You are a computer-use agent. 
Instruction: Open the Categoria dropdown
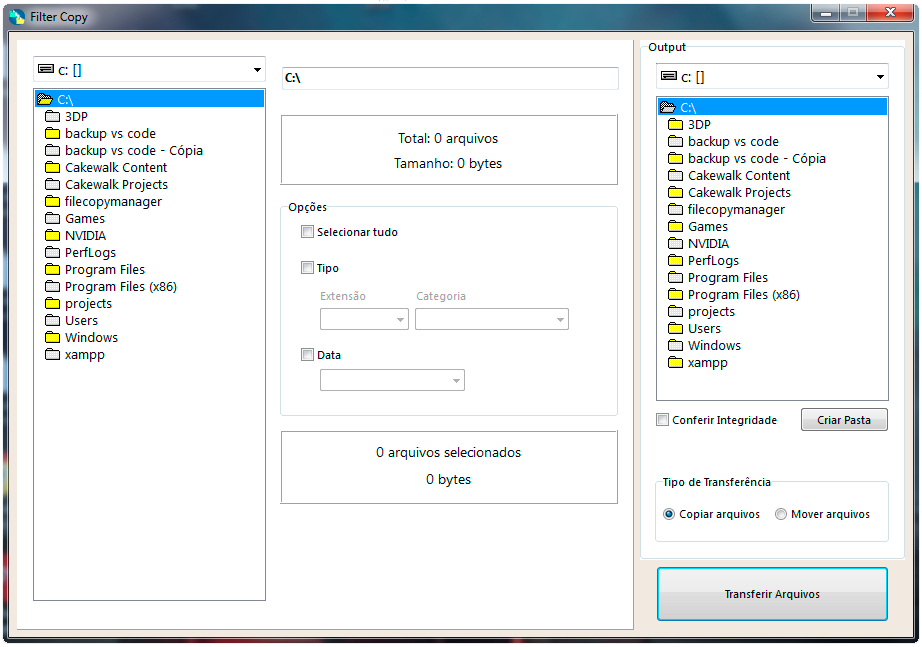pyautogui.click(x=492, y=319)
